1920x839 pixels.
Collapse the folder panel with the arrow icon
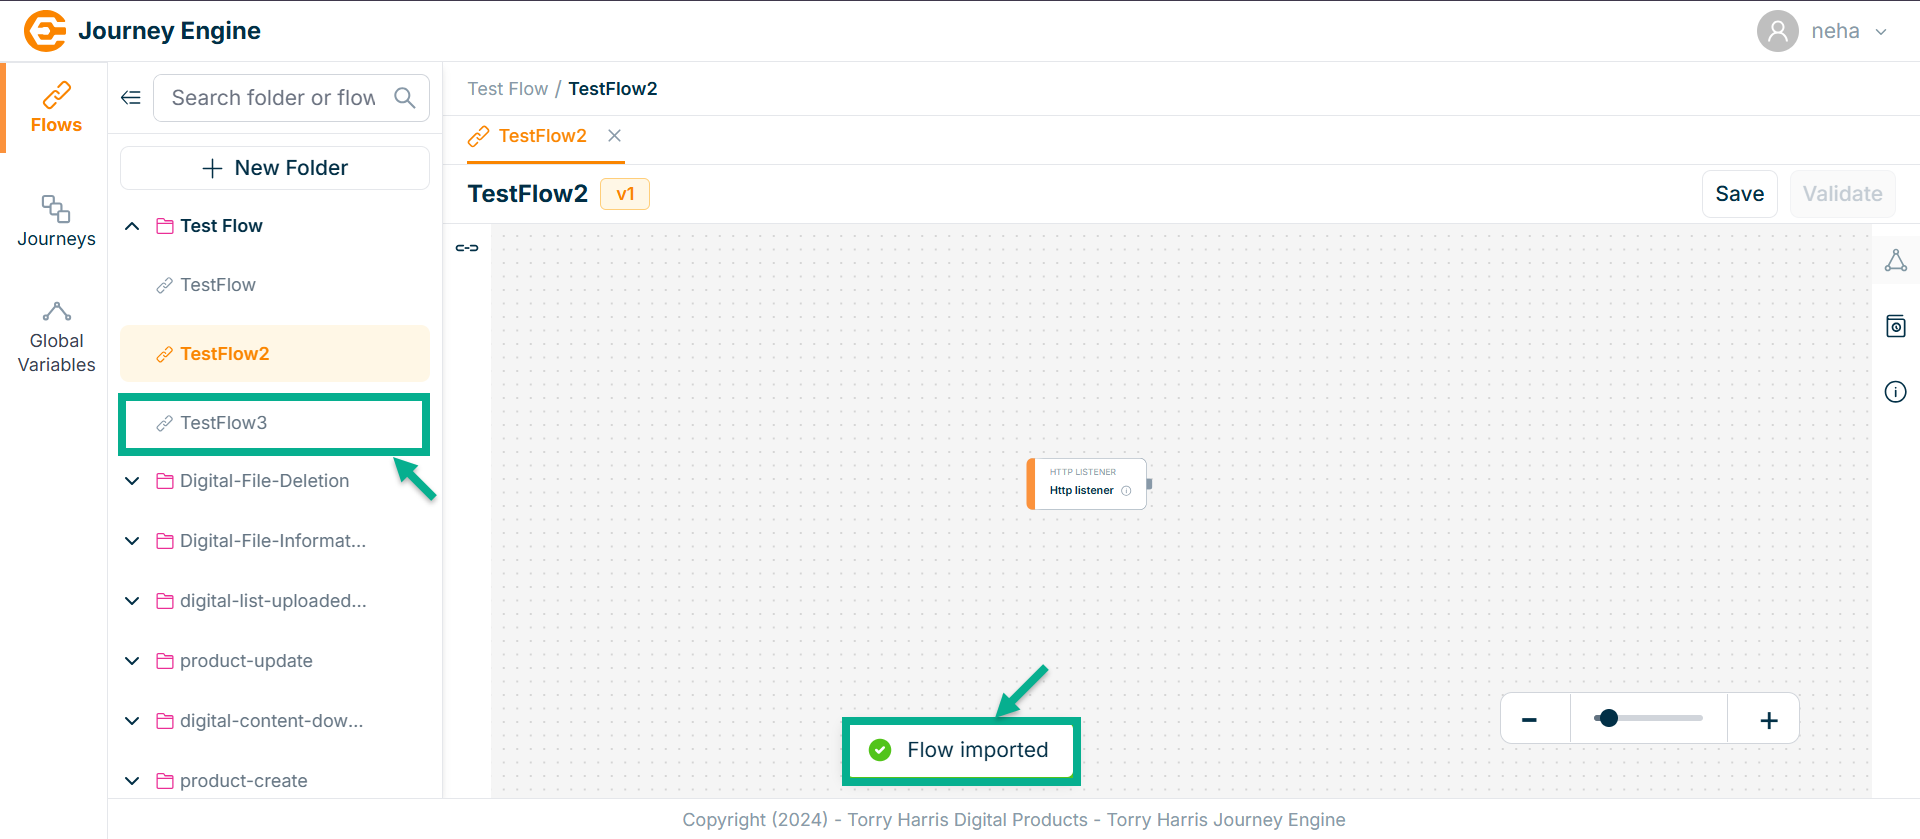[x=131, y=98]
